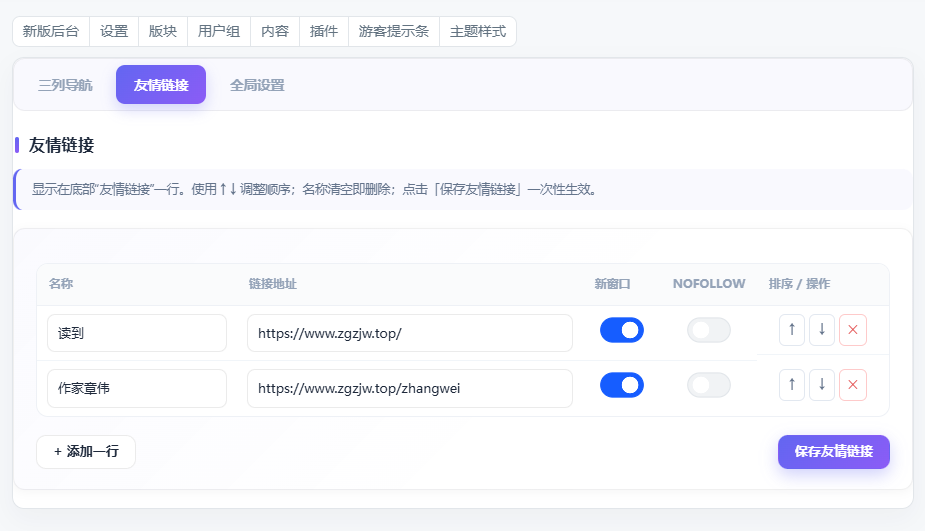The width and height of the screenshot is (925, 531).
Task: Open the 插件 menu item
Action: click(x=324, y=31)
